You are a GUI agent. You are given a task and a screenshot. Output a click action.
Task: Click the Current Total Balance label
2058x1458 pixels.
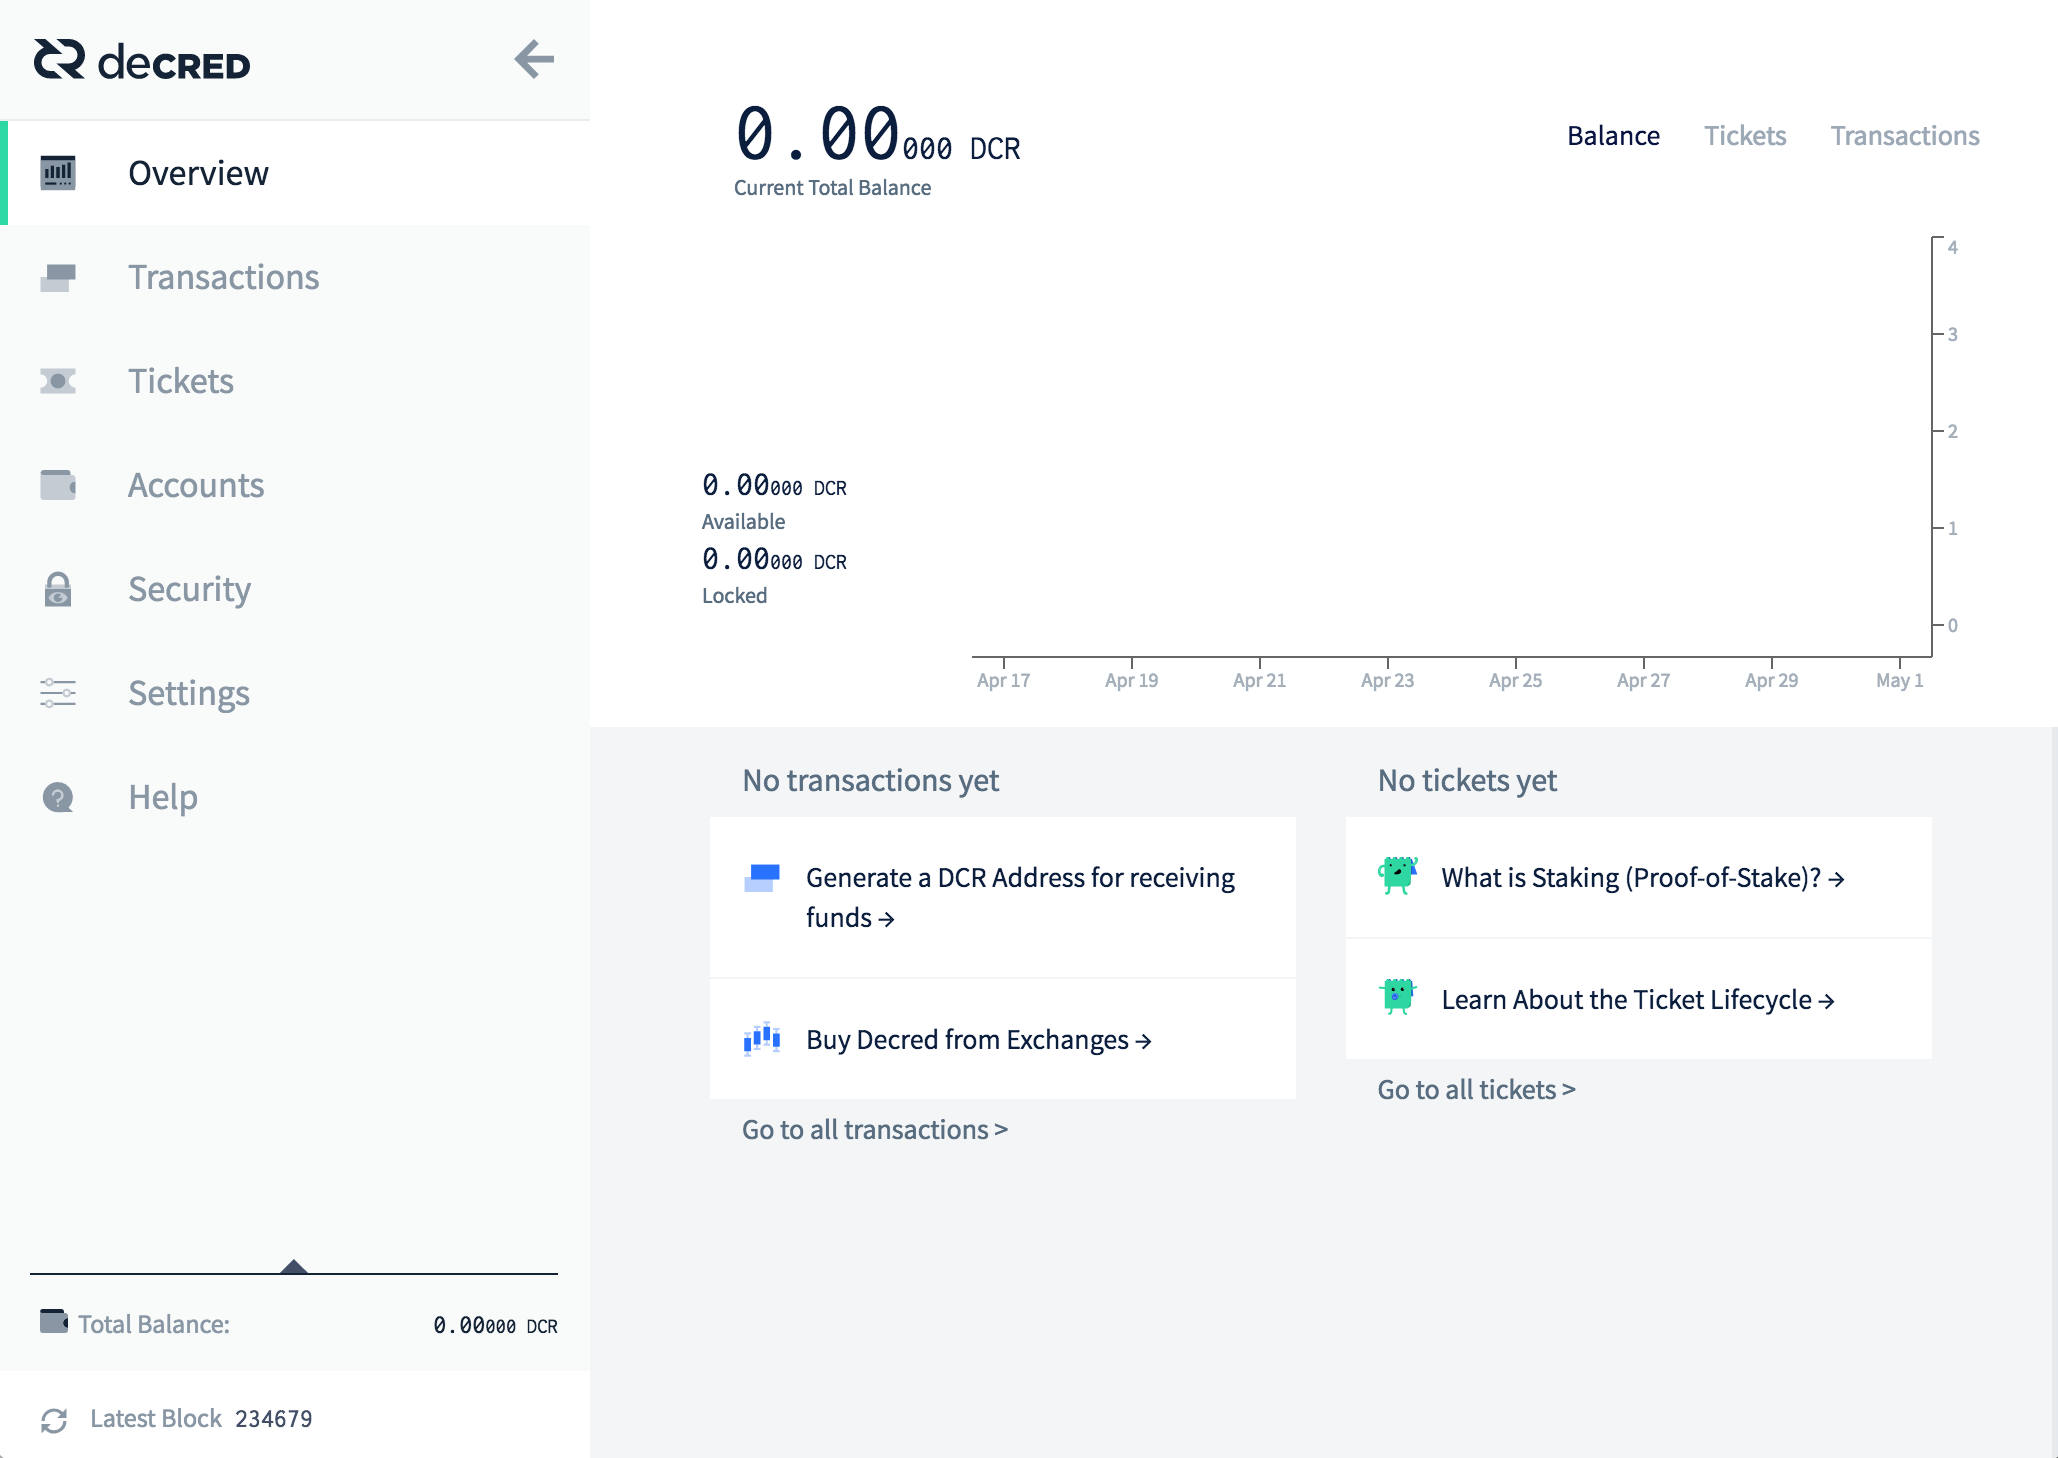832,188
